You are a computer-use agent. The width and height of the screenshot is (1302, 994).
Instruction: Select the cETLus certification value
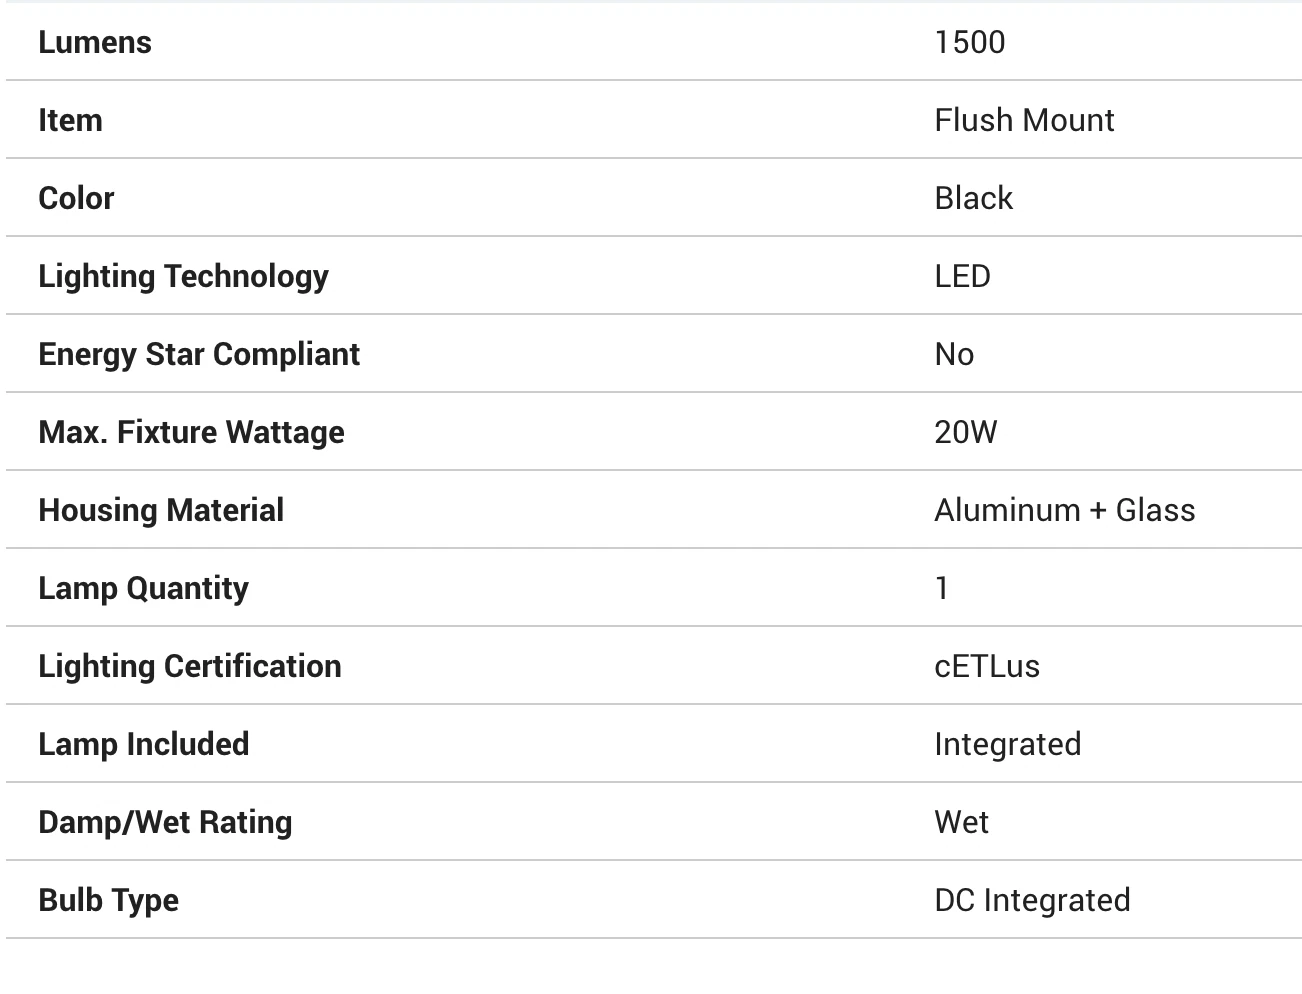click(986, 666)
